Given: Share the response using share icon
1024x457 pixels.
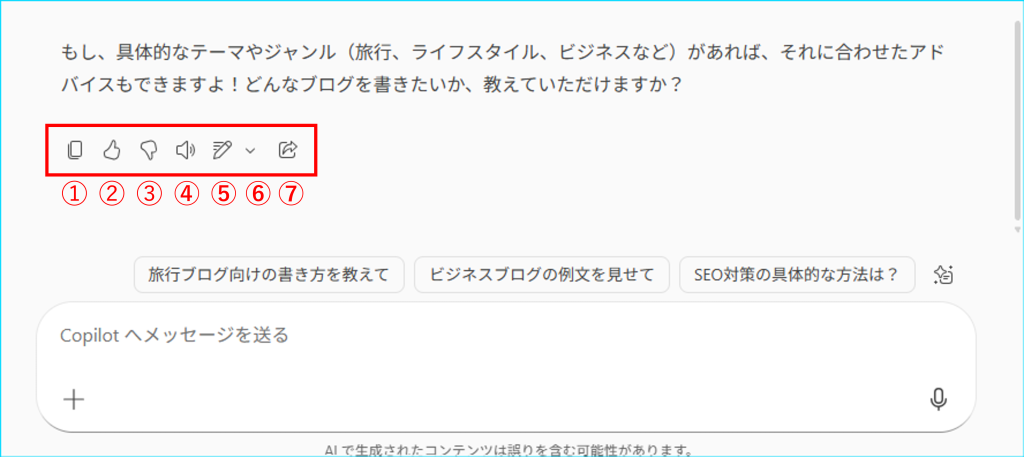Looking at the screenshot, I should [287, 151].
